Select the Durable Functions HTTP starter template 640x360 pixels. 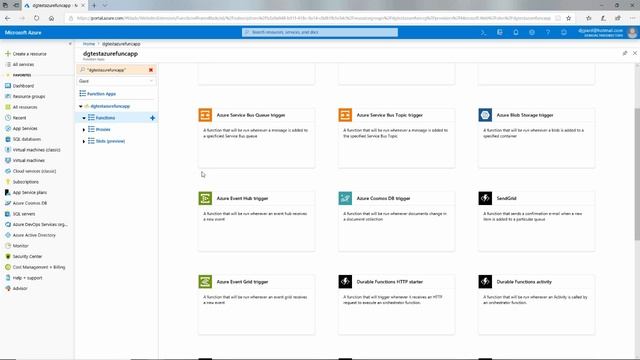(396, 304)
